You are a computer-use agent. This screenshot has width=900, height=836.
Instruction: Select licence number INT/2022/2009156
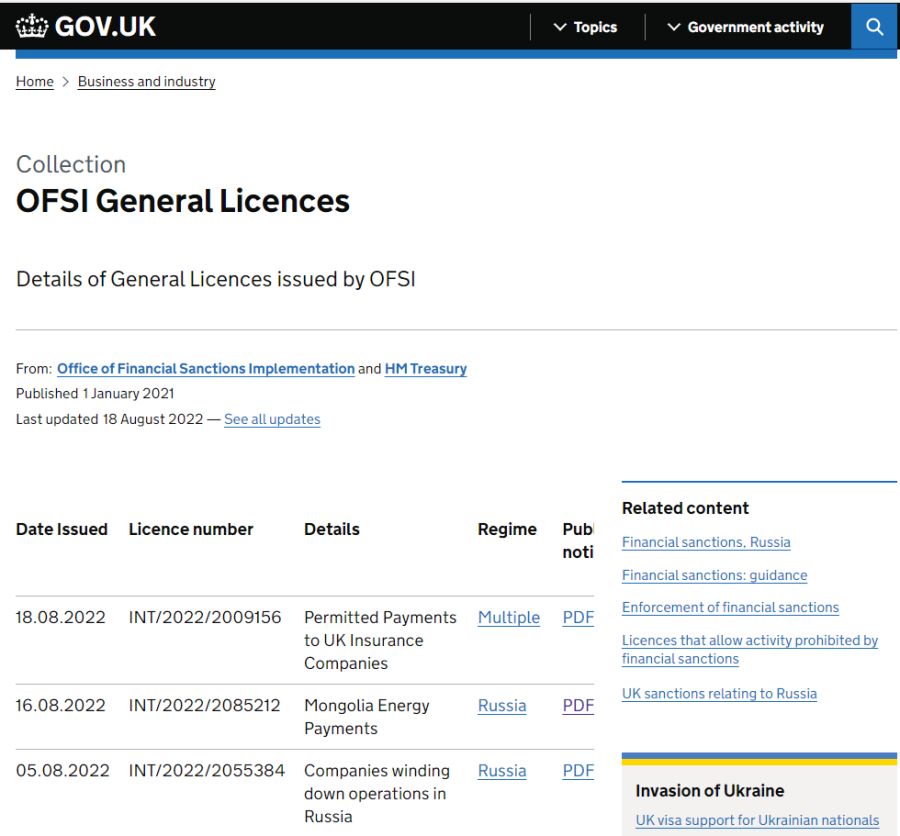pos(205,617)
